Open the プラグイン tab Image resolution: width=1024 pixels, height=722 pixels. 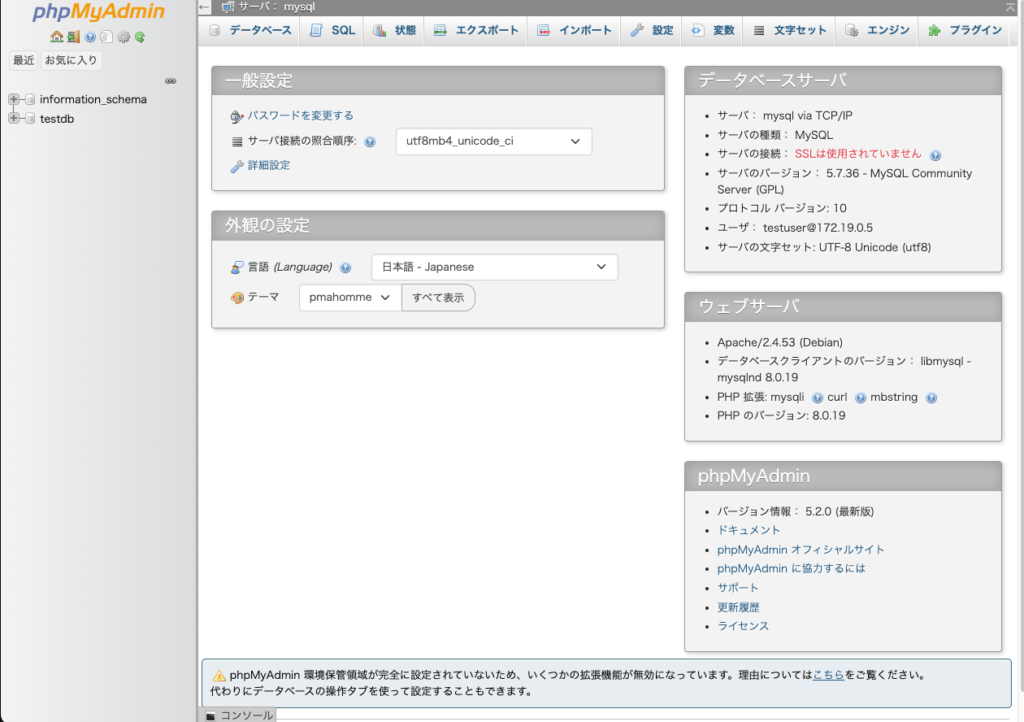click(x=965, y=30)
